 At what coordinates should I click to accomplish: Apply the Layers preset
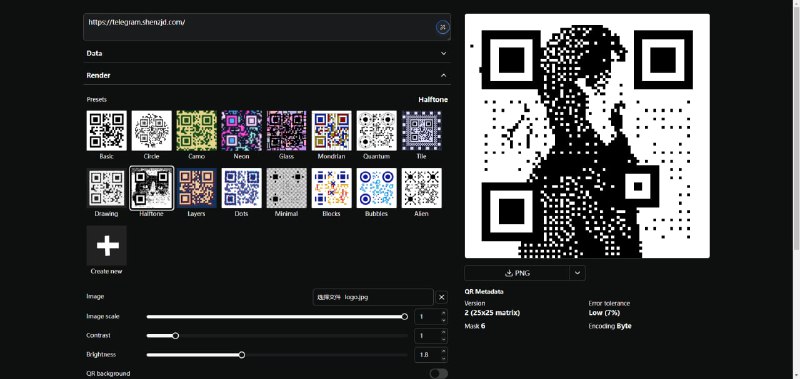click(x=196, y=188)
